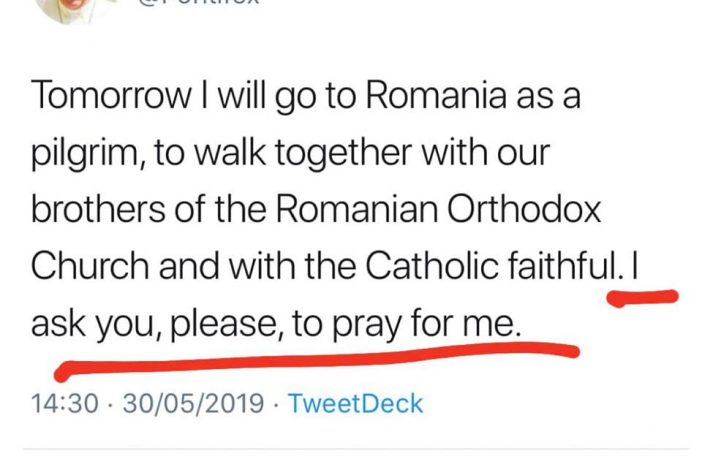This screenshot has height=456, width=702.
Task: Click the word "Tomorrow" in the tweet
Action: point(111,96)
